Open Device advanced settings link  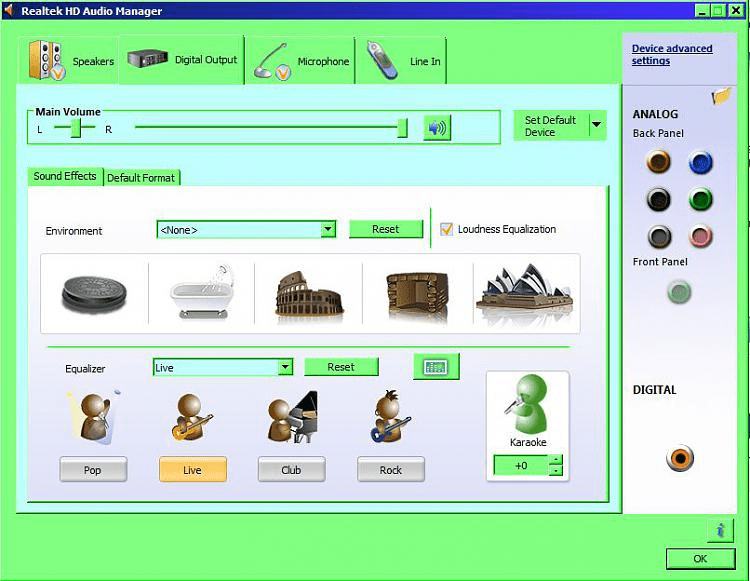click(x=671, y=55)
